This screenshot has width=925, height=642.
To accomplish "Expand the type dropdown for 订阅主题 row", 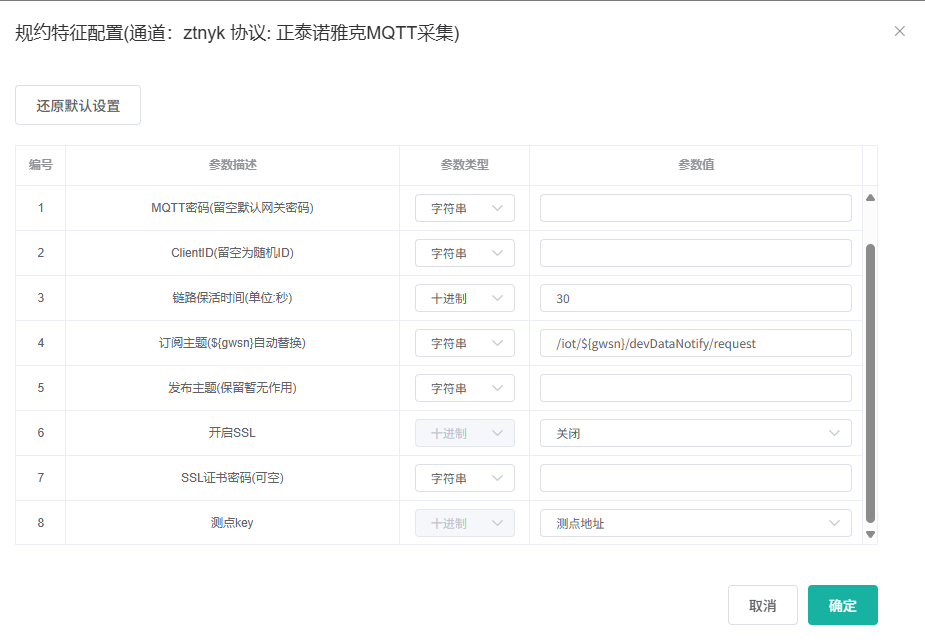I will (465, 343).
